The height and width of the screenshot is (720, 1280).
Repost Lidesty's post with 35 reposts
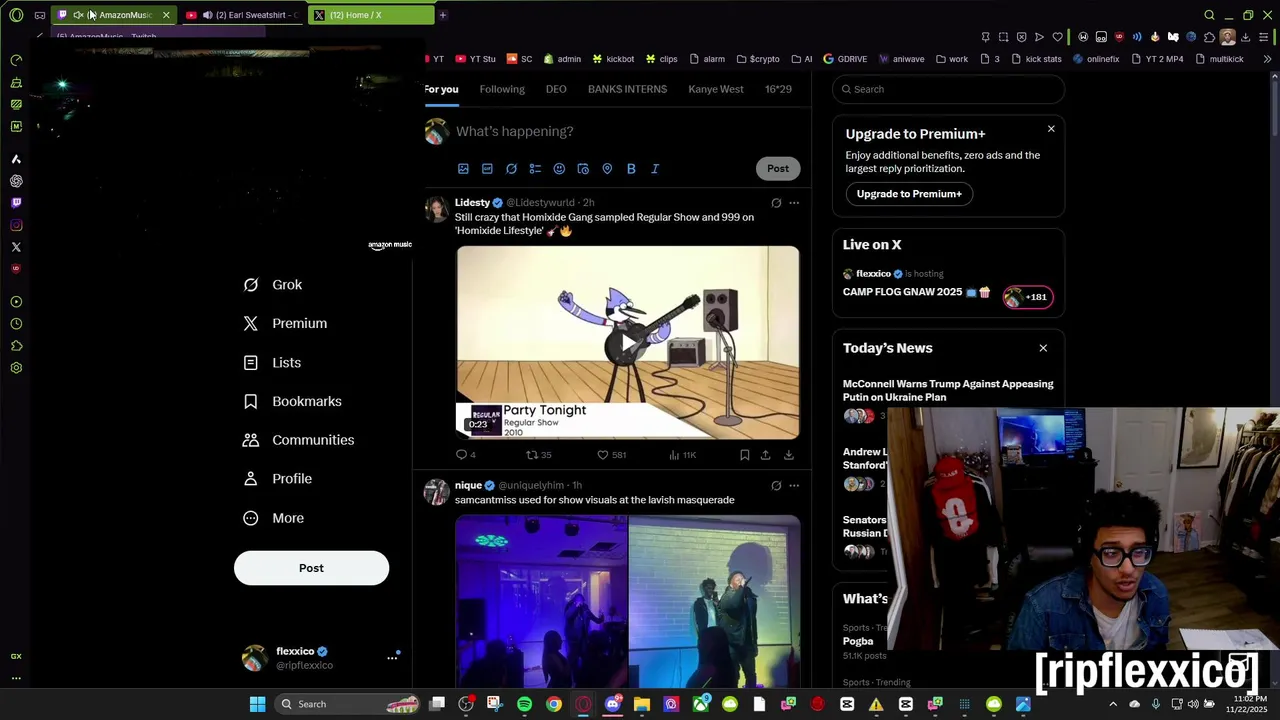point(538,455)
